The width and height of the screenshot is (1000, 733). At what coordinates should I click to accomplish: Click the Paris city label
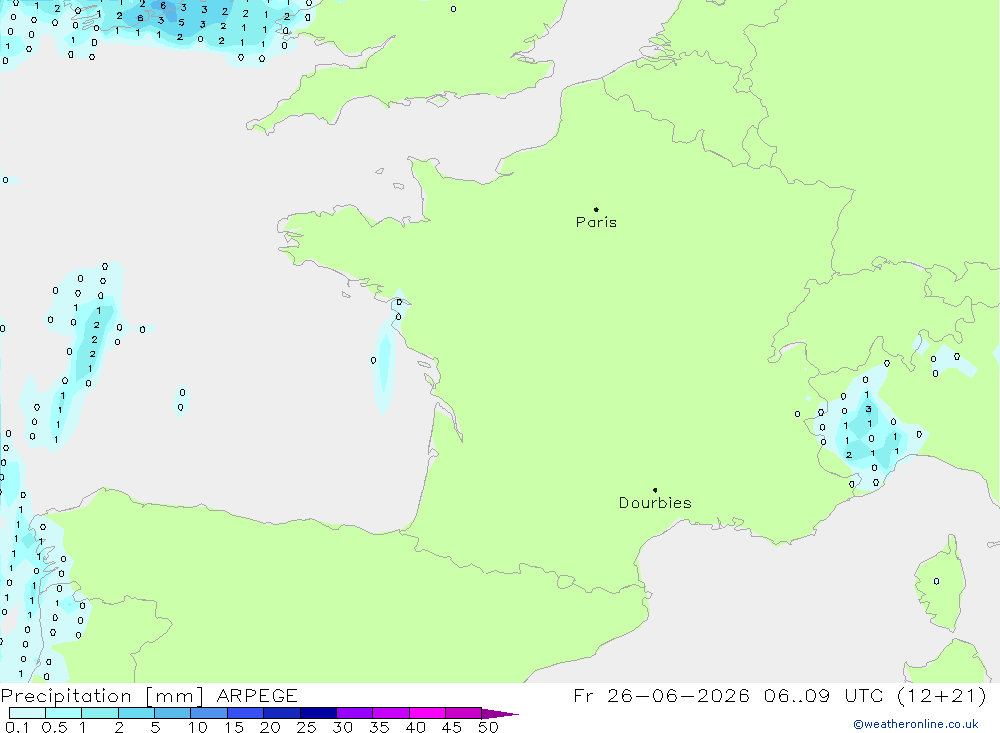point(596,222)
